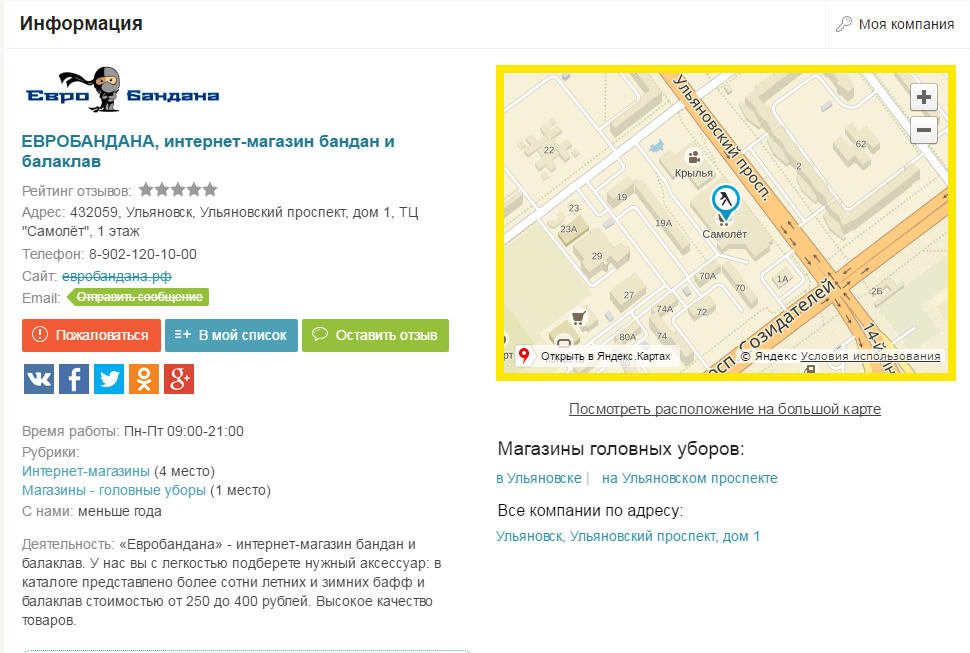
Task: Click the blue map pin over Самолёт
Action: 725,202
